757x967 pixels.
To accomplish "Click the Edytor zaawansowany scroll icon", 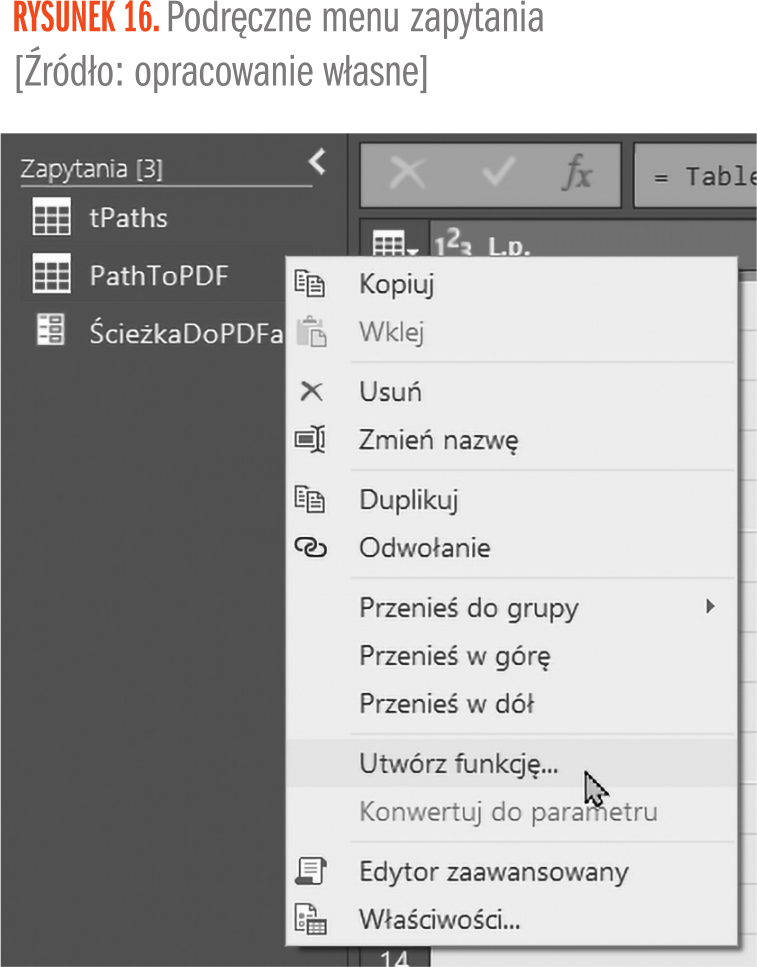I will [310, 871].
